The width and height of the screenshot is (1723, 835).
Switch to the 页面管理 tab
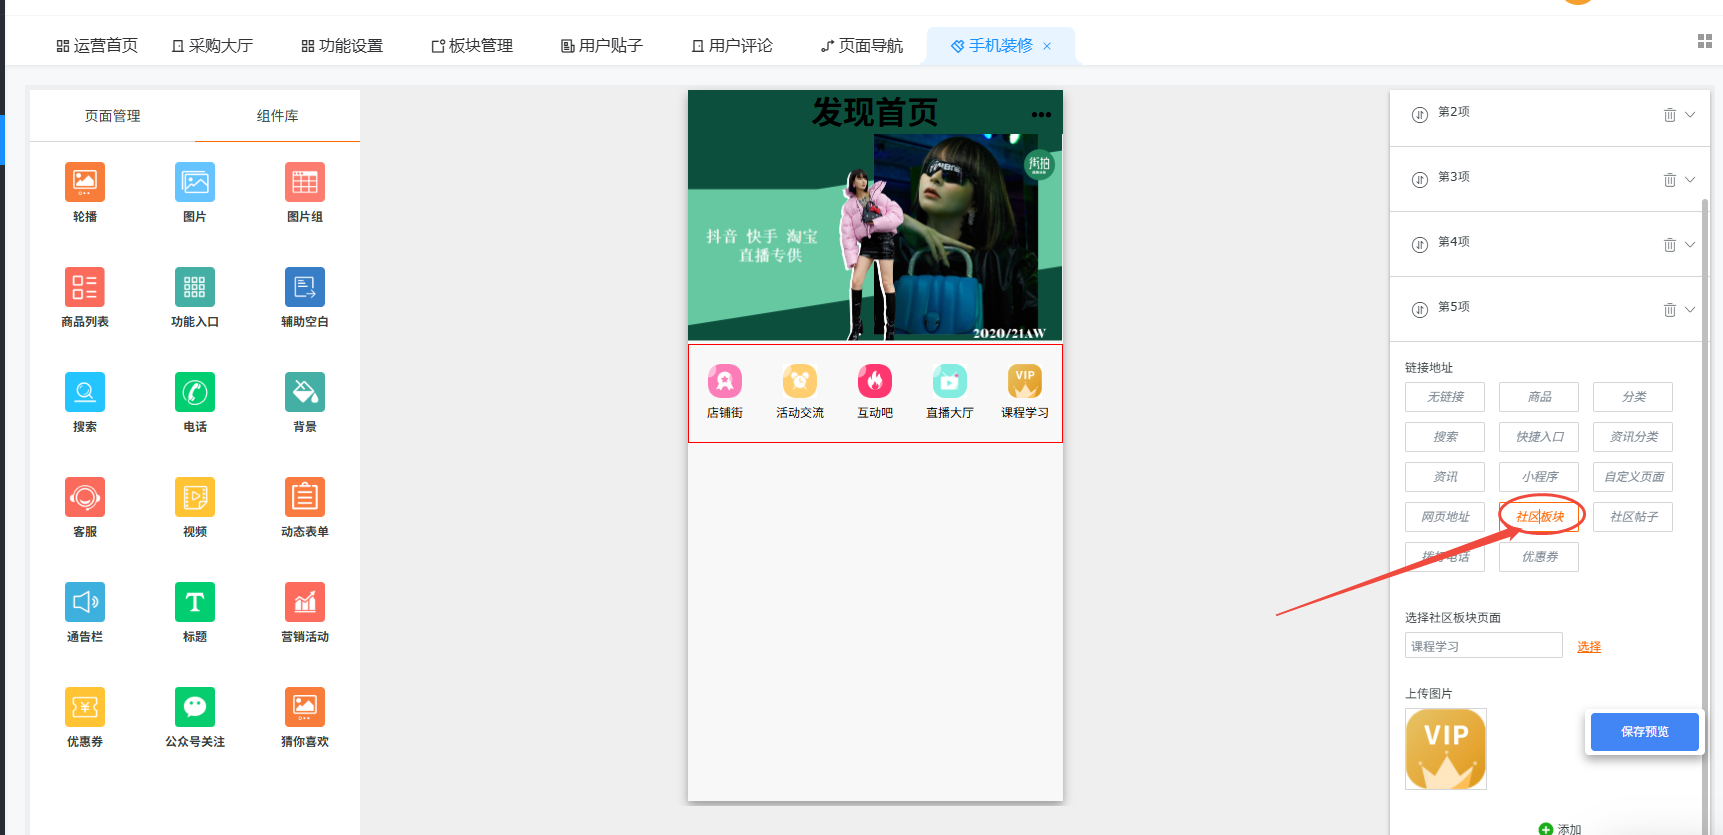pyautogui.click(x=112, y=116)
